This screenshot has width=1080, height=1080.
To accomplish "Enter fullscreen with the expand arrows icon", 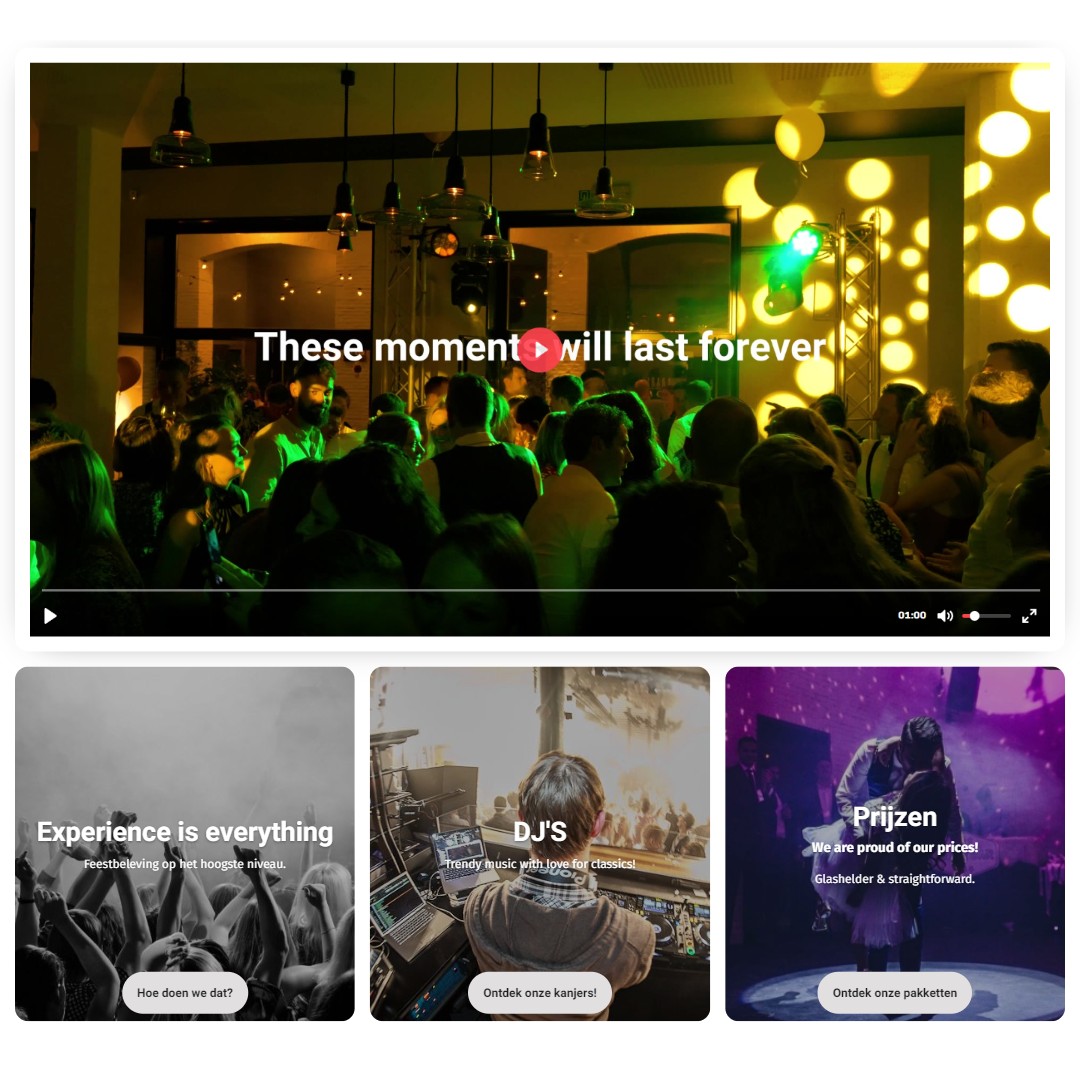I will 1029,616.
